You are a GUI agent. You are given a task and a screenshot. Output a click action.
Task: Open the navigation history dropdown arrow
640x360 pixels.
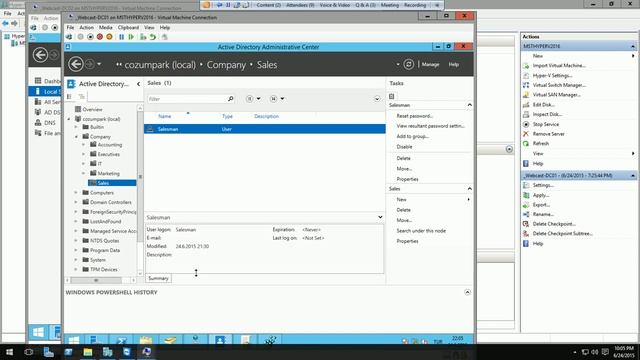coord(99,64)
